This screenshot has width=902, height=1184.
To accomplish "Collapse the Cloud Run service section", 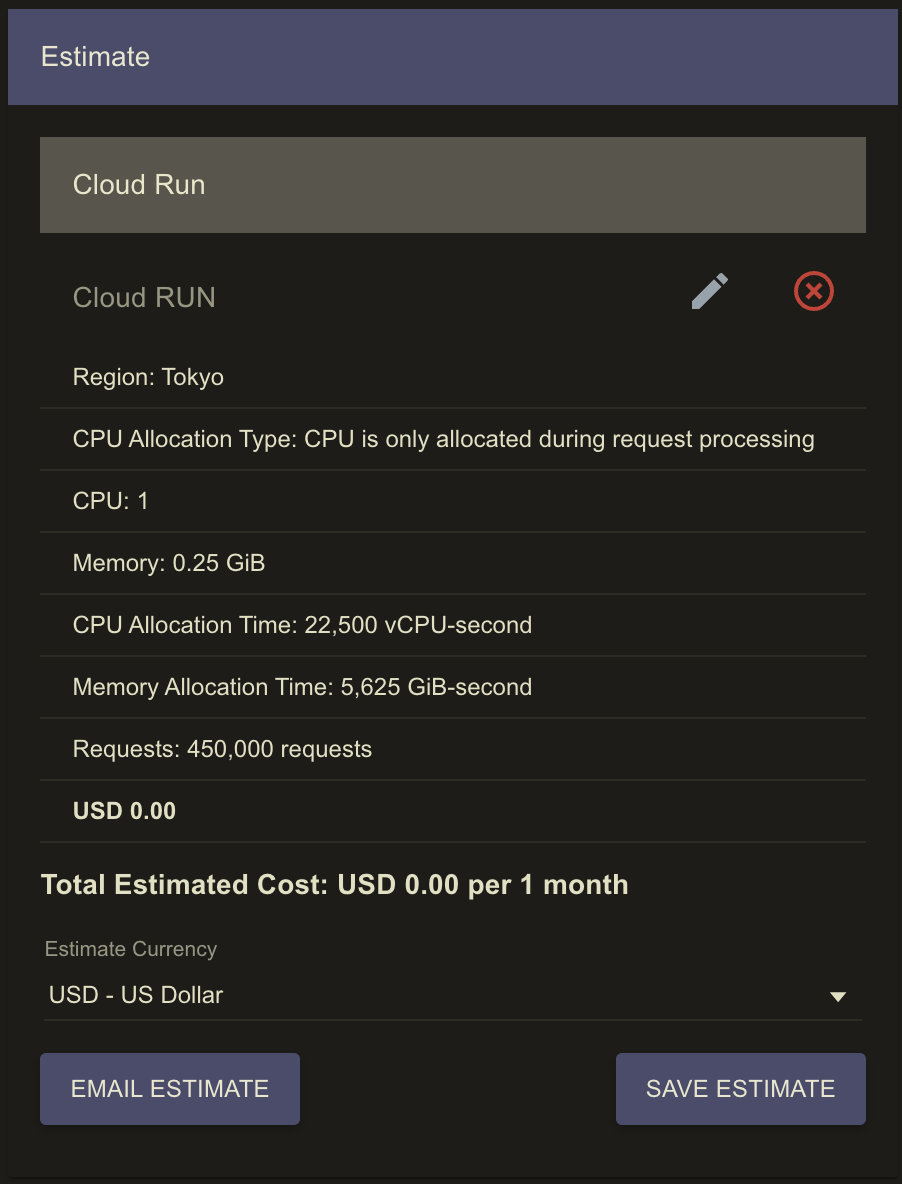I will coord(452,184).
